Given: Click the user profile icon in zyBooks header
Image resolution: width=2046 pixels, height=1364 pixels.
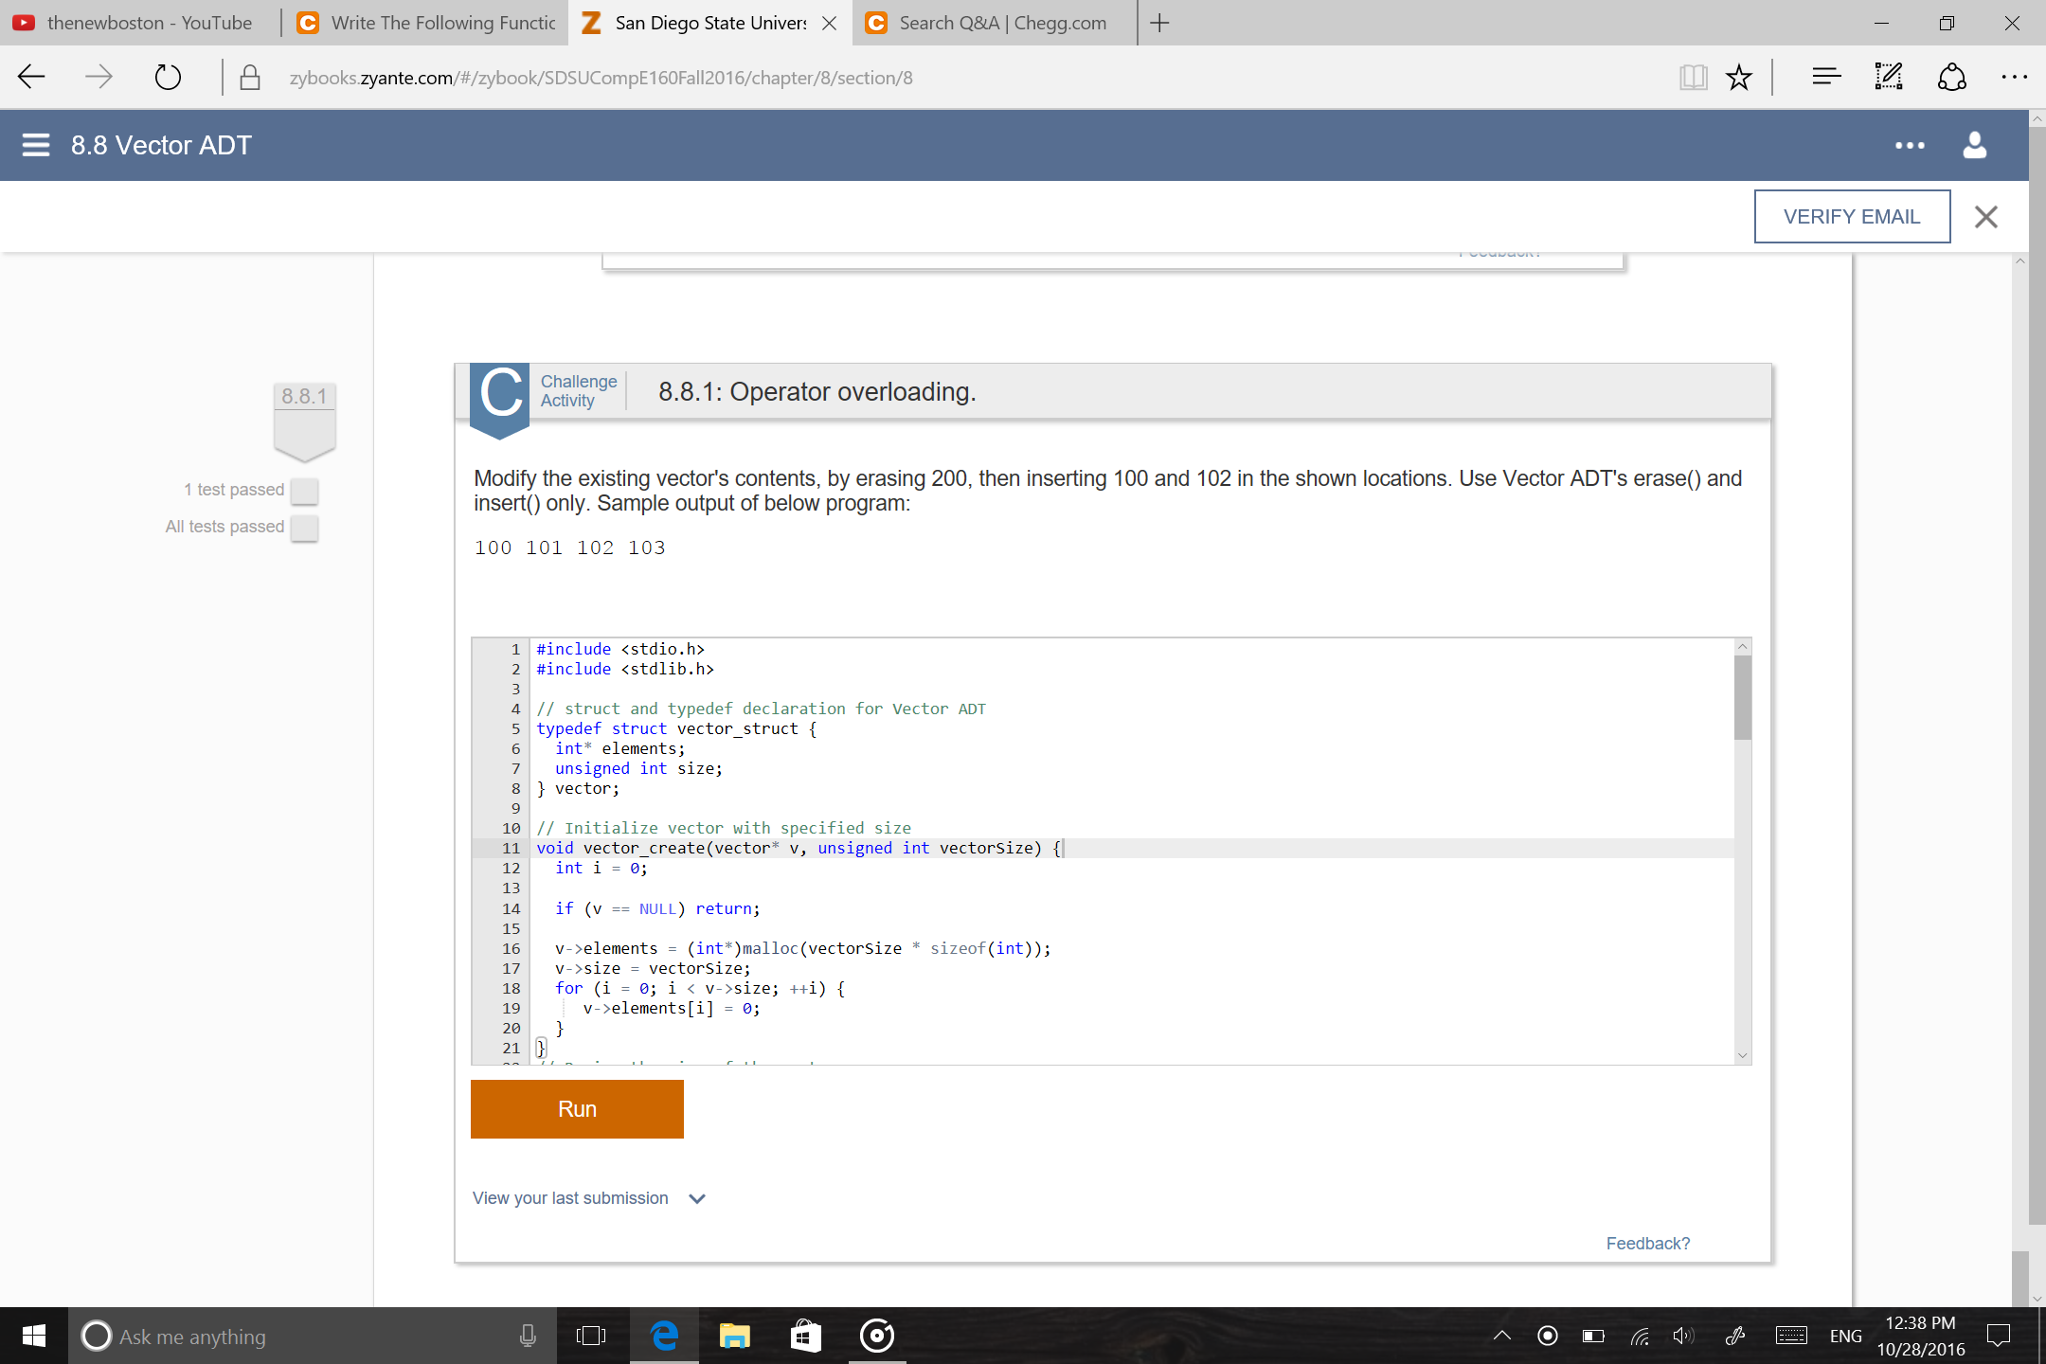Looking at the screenshot, I should (x=1975, y=145).
